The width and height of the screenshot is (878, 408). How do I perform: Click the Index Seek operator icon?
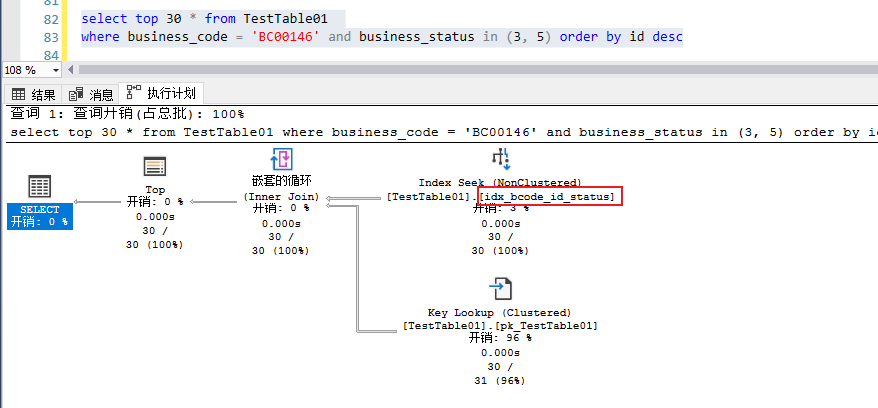pos(500,159)
